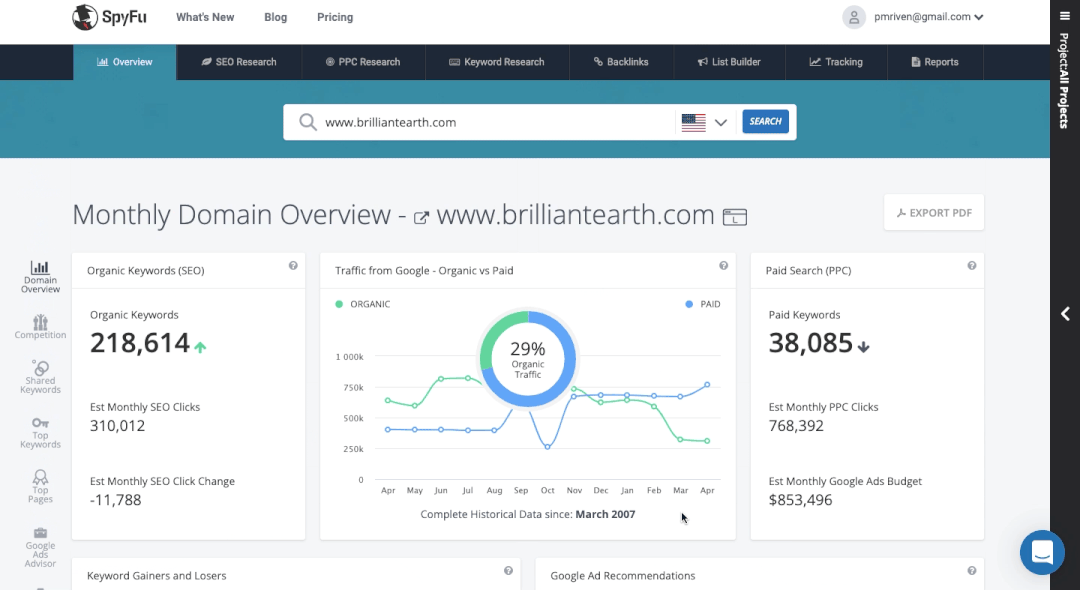Toggle PAID series in chart legend
The image size is (1080, 590).
click(x=703, y=304)
